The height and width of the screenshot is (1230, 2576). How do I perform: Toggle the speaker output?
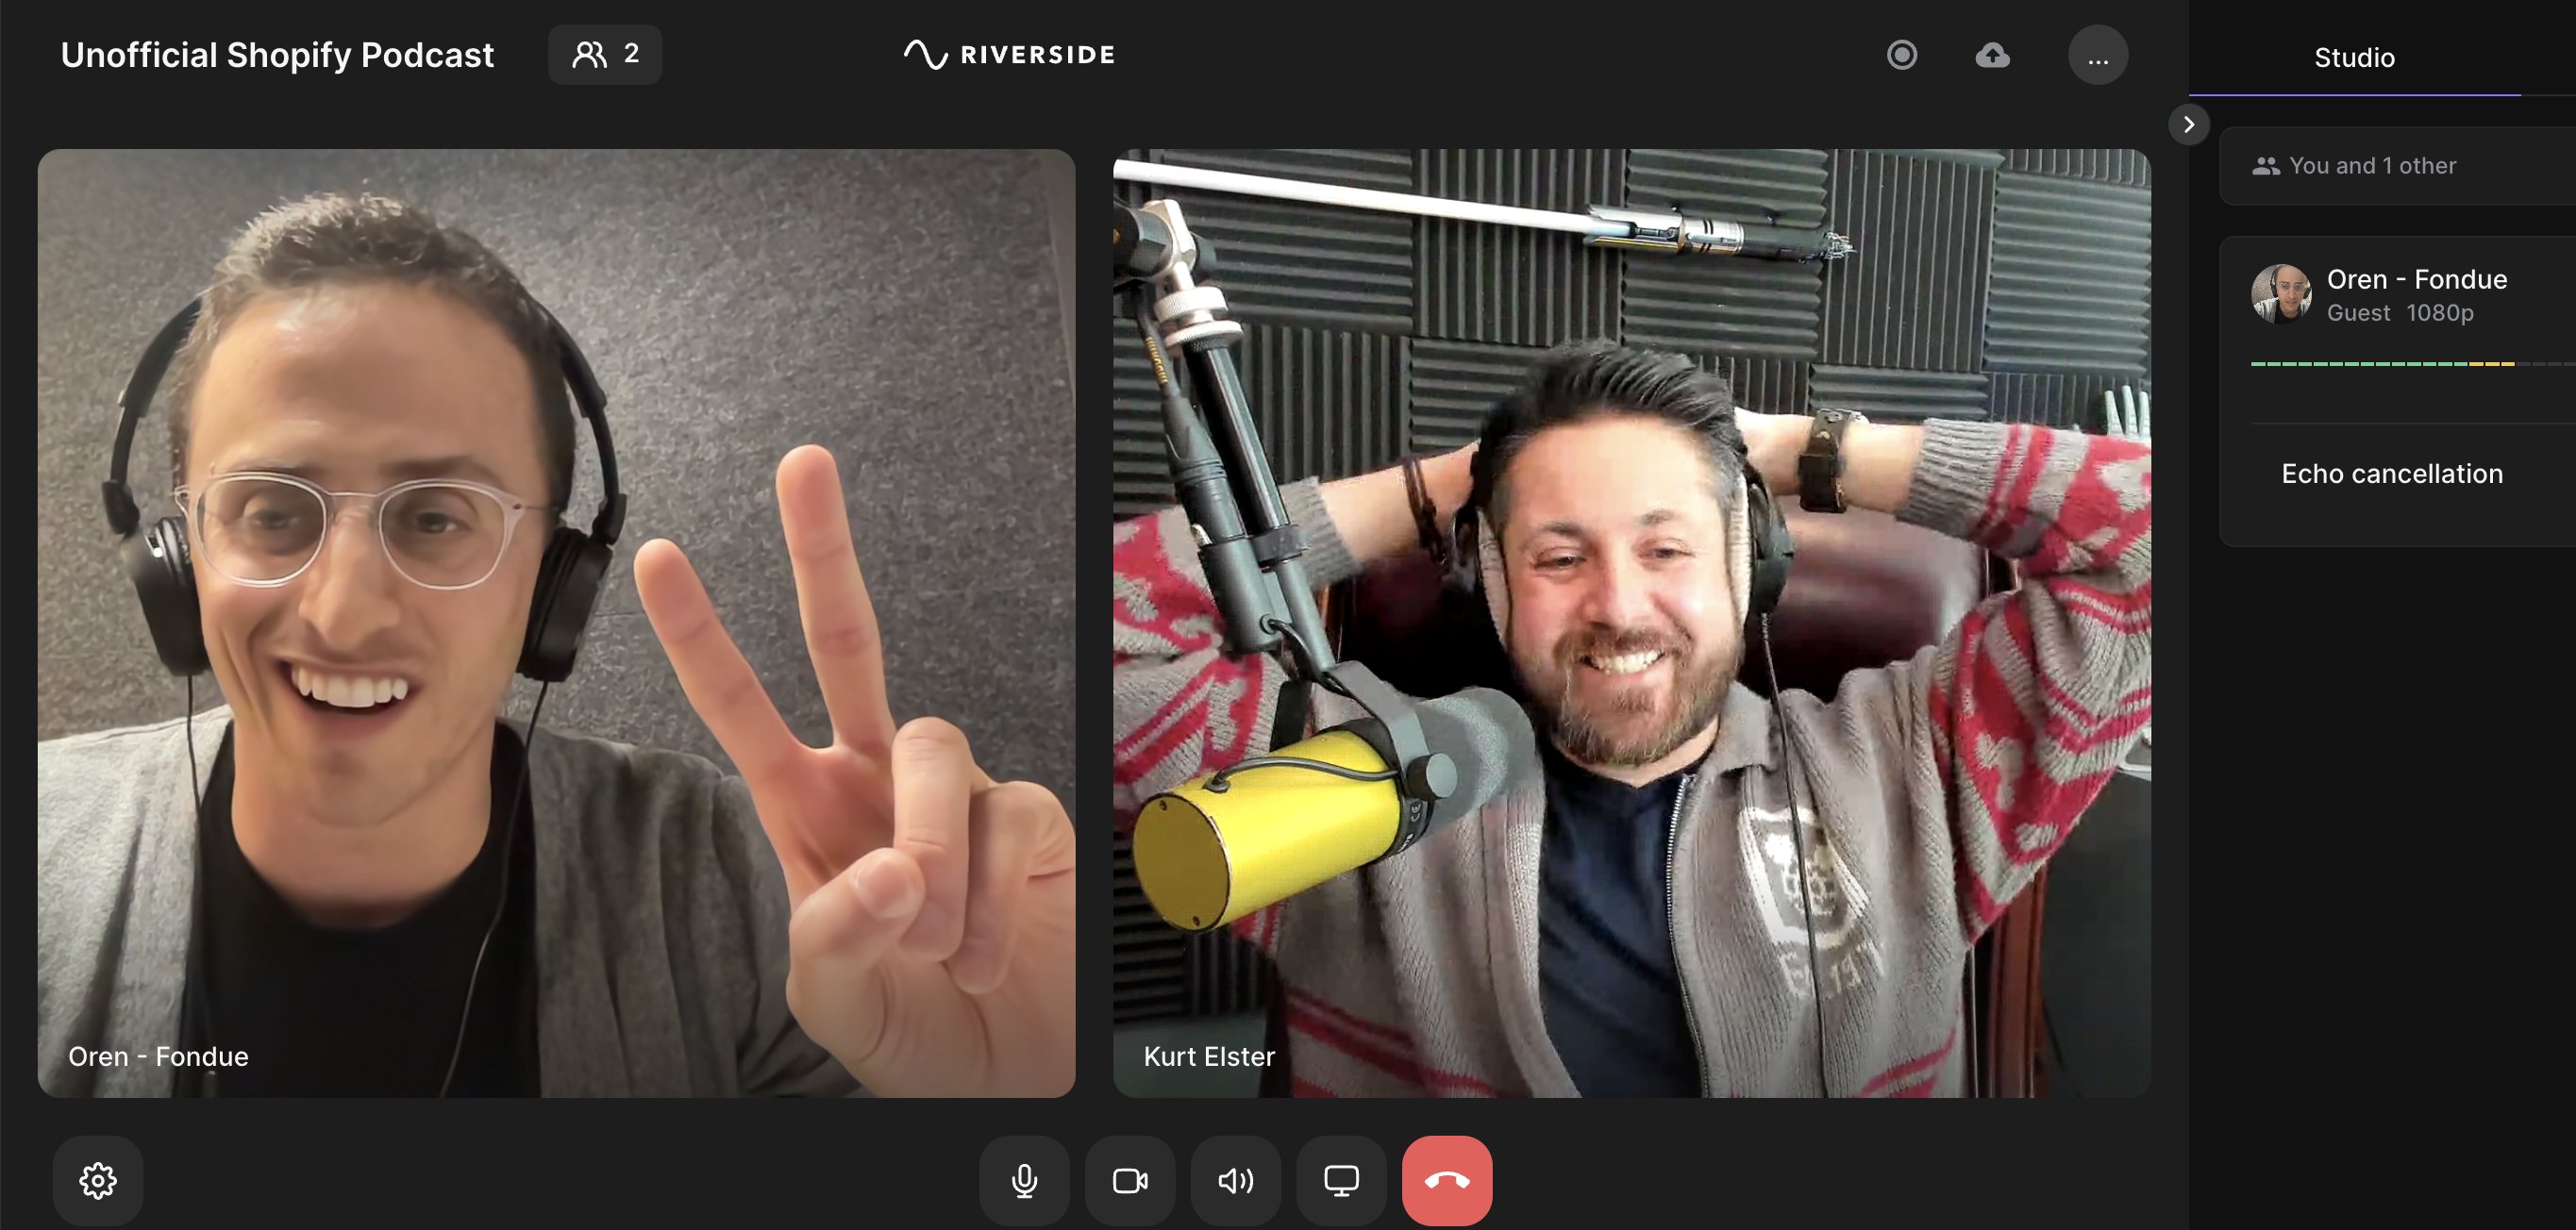[1236, 1180]
